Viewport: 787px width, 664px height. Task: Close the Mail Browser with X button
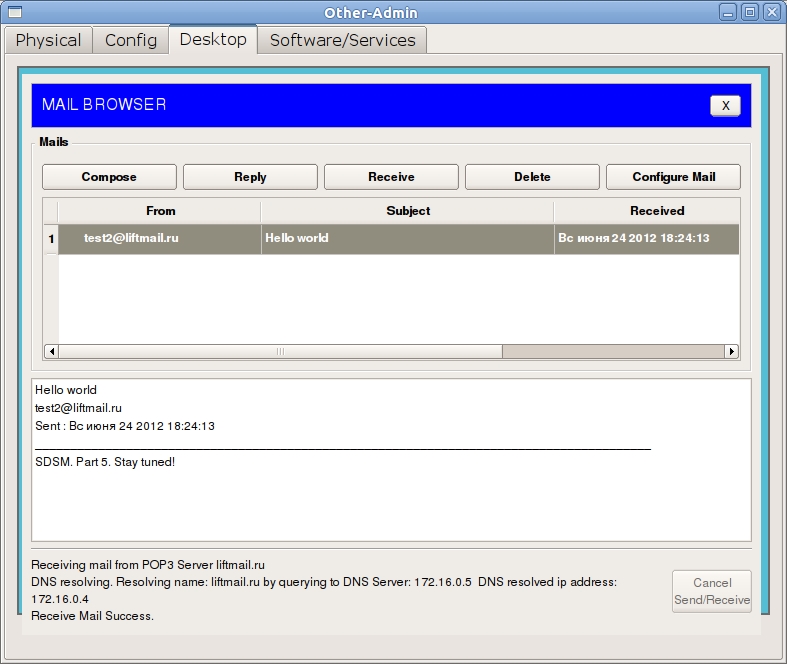click(725, 106)
